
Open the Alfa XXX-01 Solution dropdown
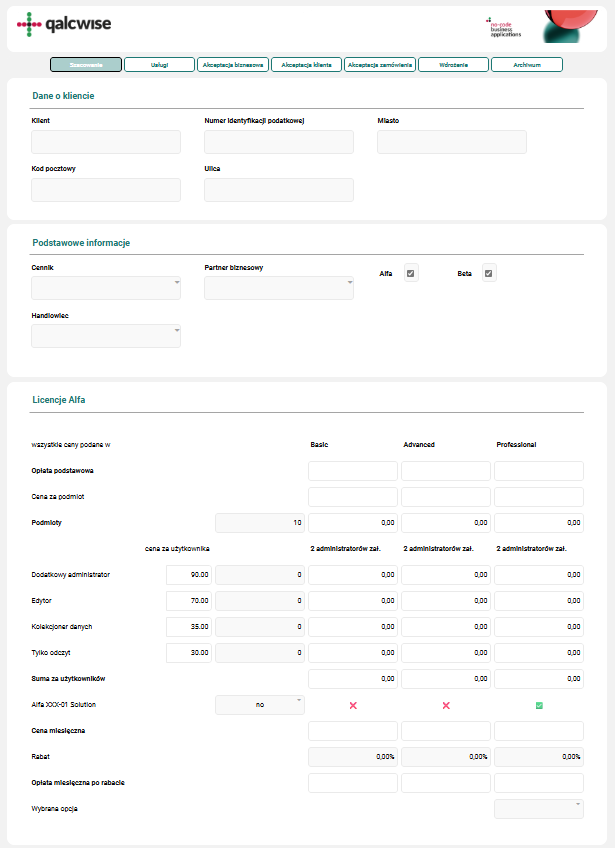point(260,705)
